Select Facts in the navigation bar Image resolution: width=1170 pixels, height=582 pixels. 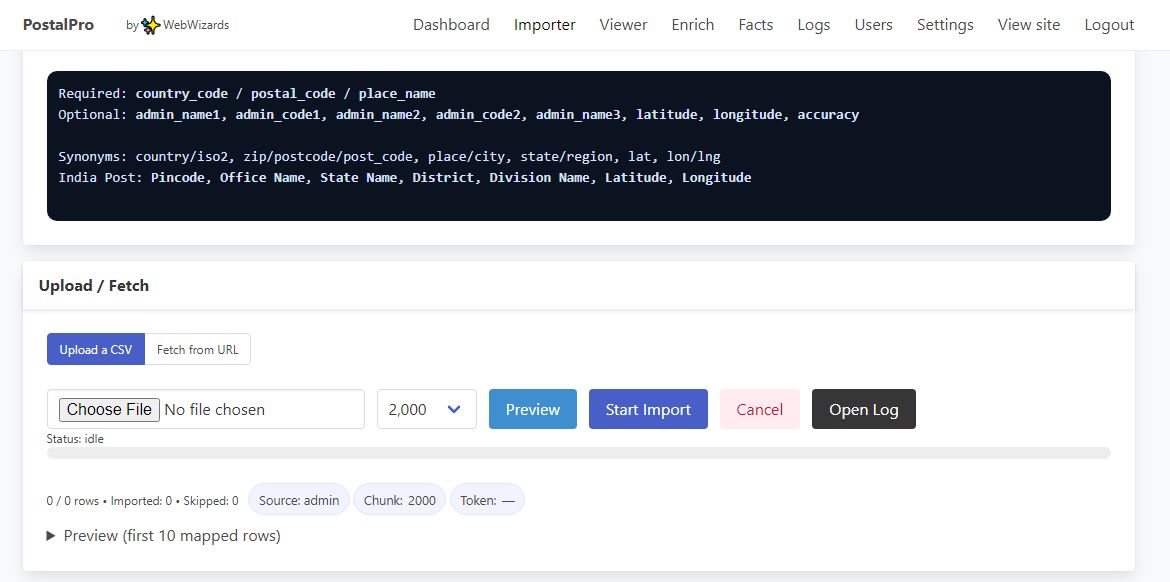755,25
